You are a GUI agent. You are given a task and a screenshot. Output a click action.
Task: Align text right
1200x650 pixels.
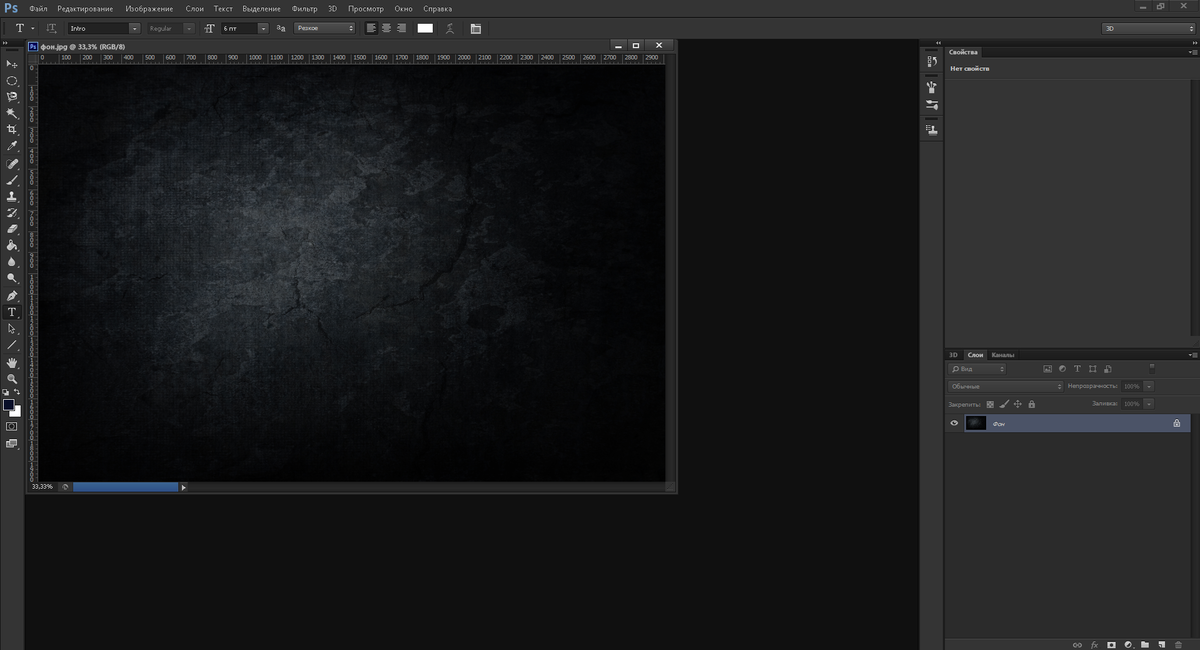tap(400, 28)
